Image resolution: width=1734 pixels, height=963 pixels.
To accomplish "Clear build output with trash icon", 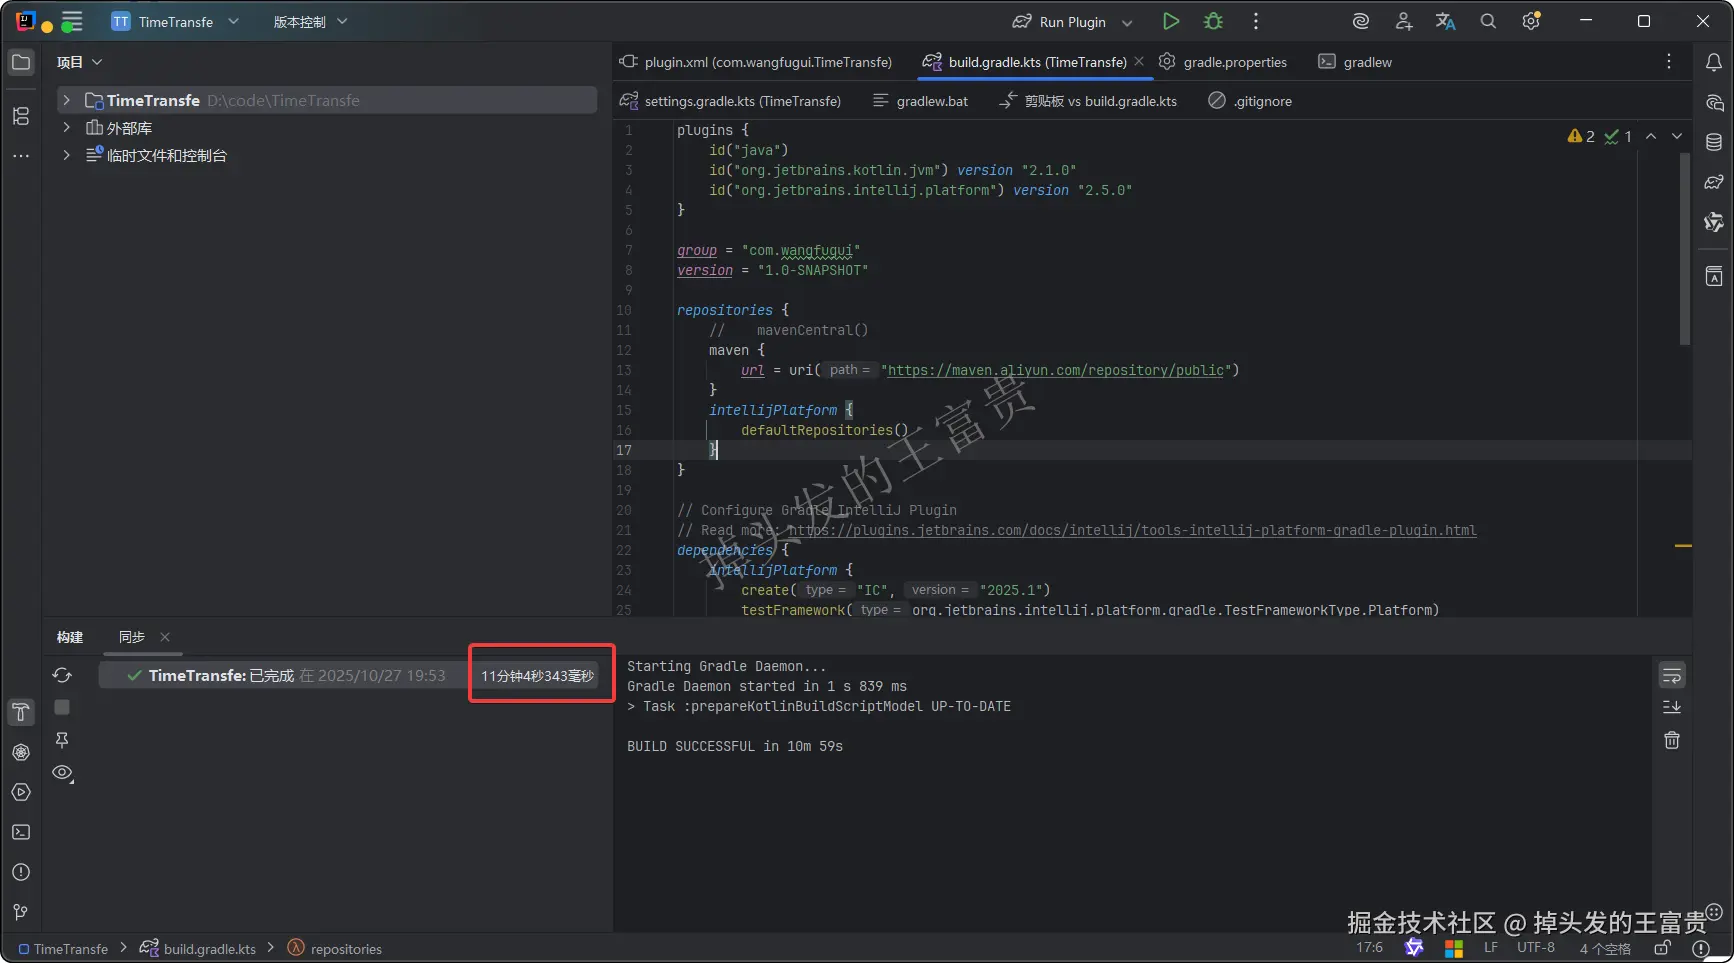I will 1671,740.
